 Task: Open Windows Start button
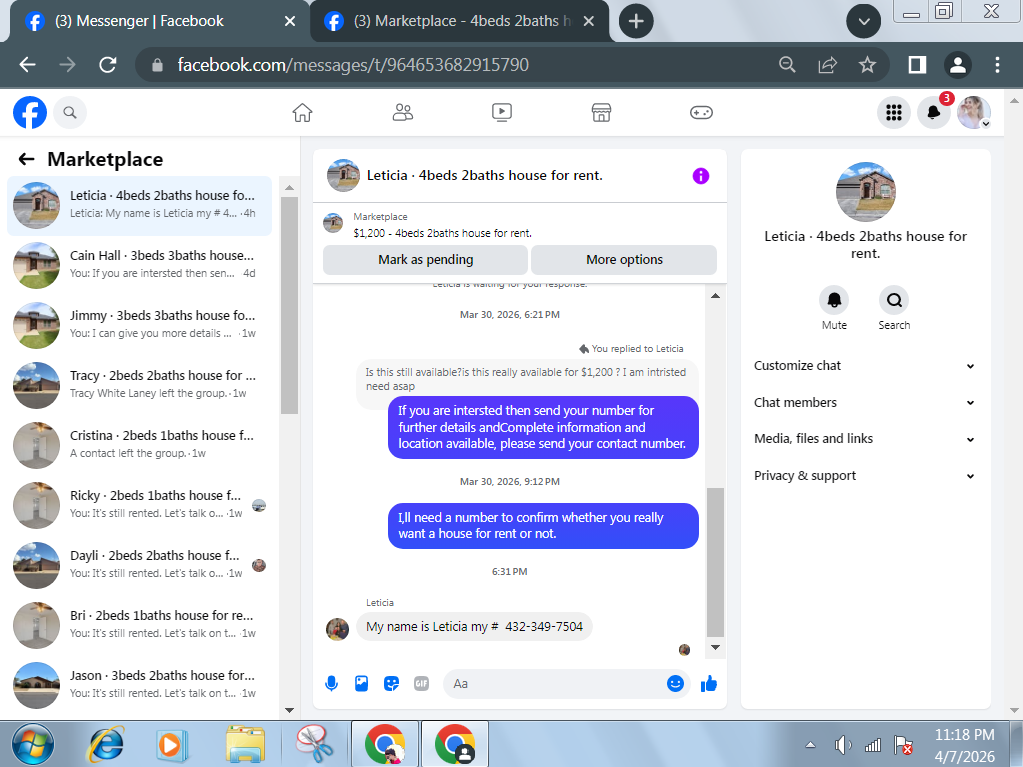coord(31,744)
